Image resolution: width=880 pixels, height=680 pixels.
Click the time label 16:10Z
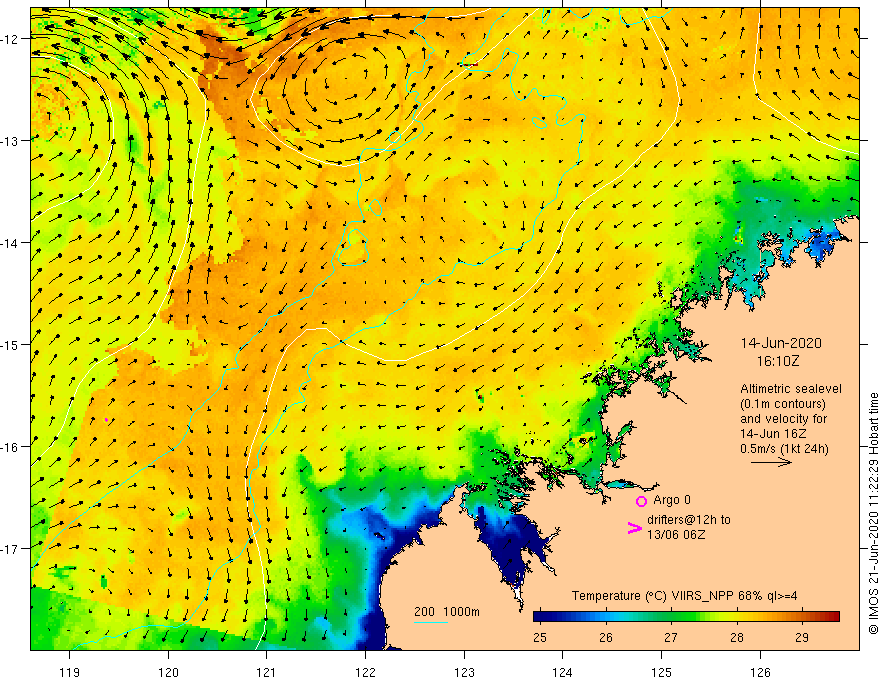(x=777, y=361)
